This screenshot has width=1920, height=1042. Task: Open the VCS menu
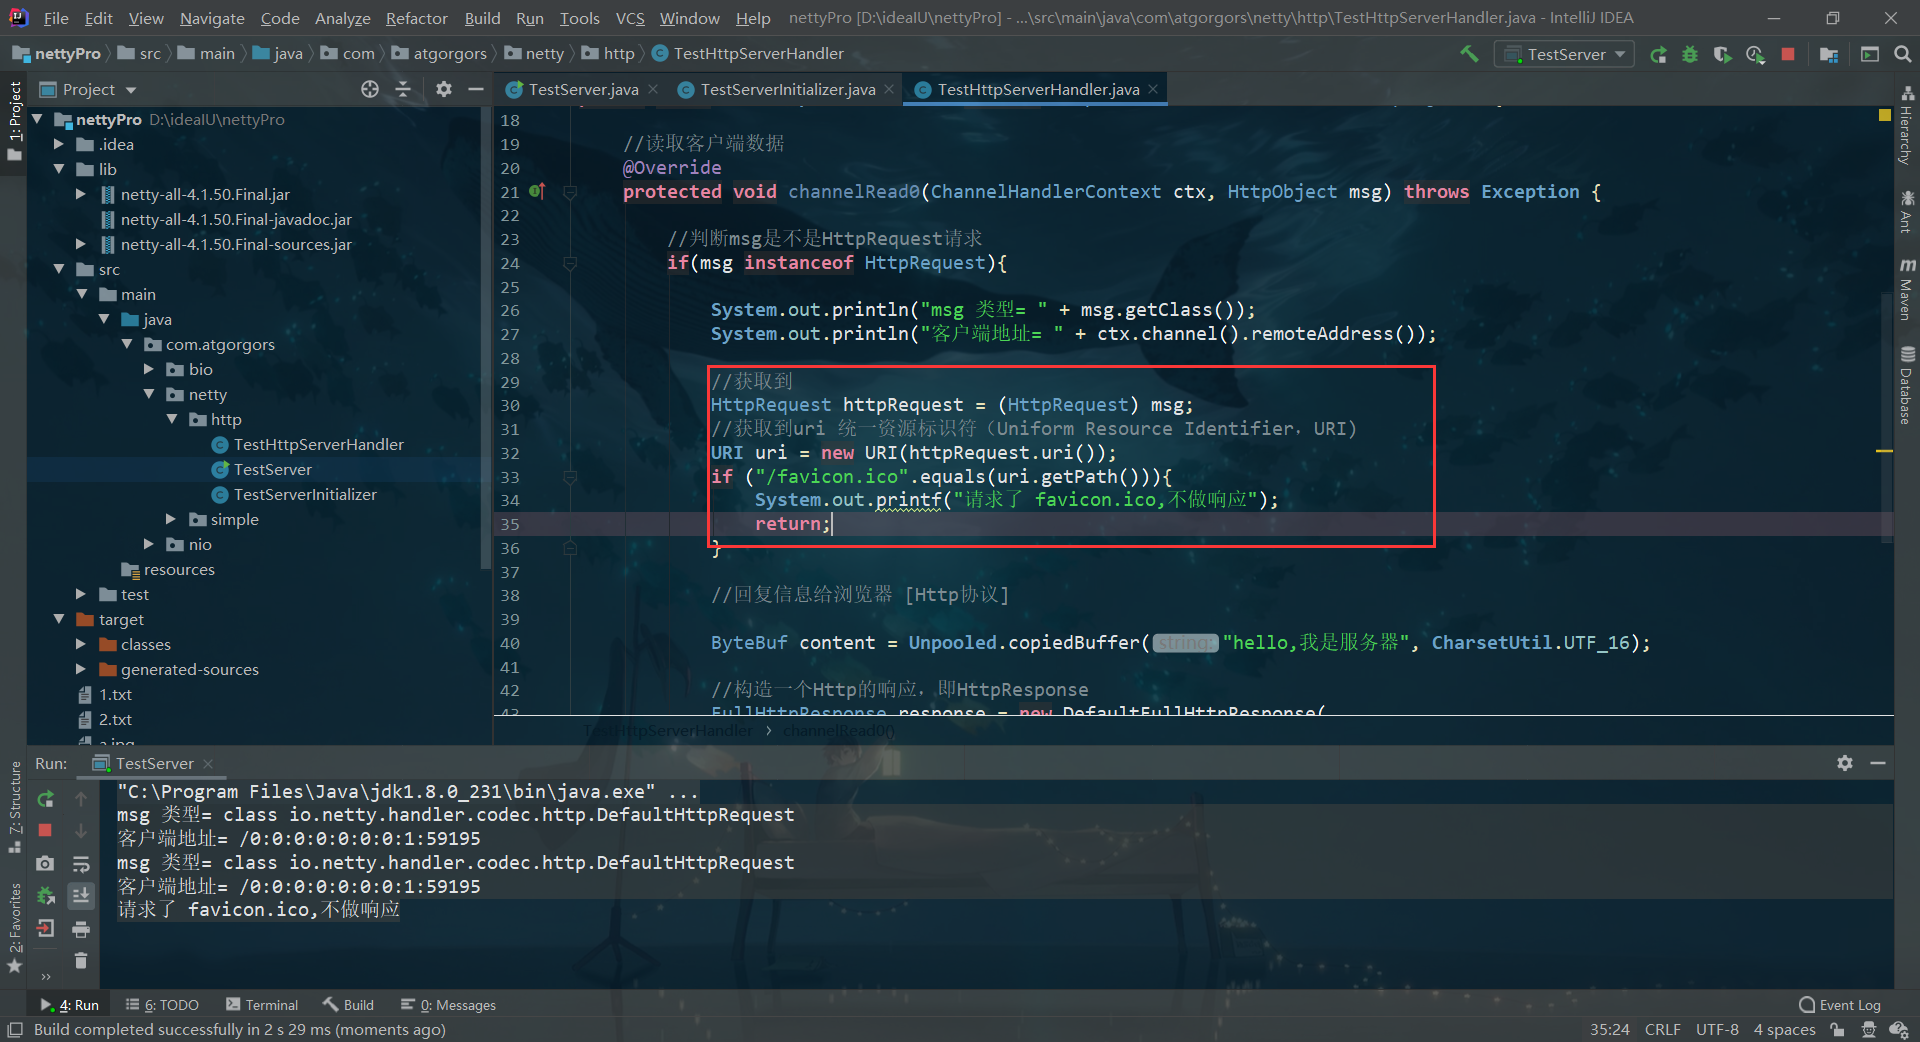pos(629,18)
